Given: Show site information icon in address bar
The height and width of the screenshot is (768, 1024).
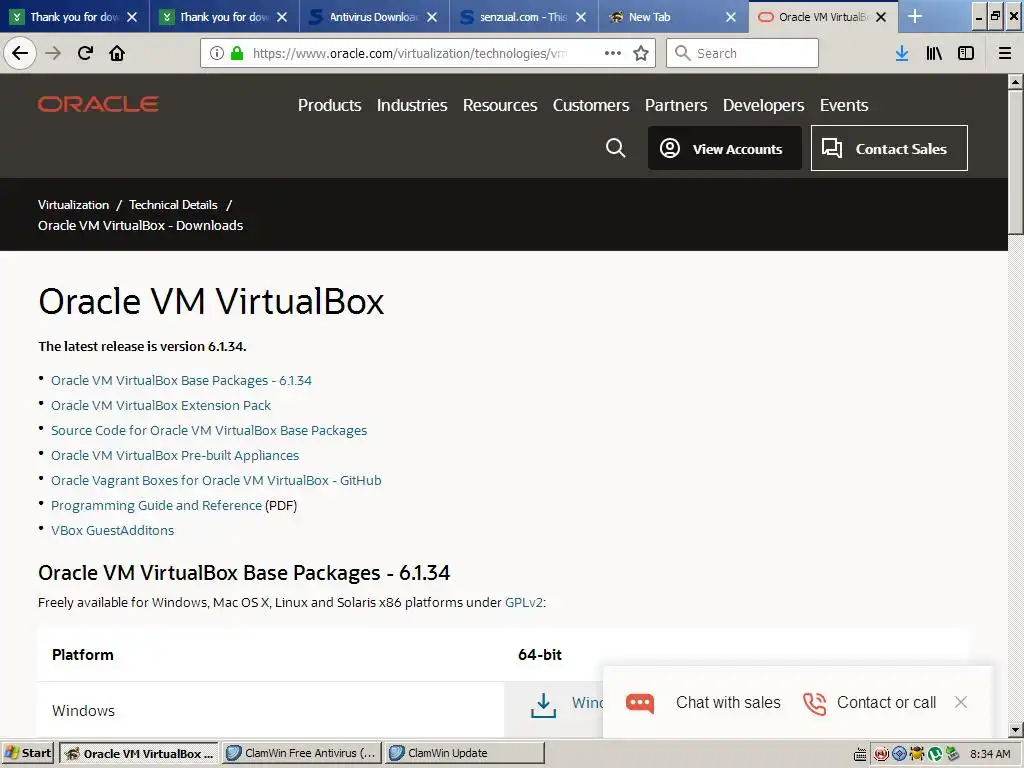Looking at the screenshot, I should (217, 53).
